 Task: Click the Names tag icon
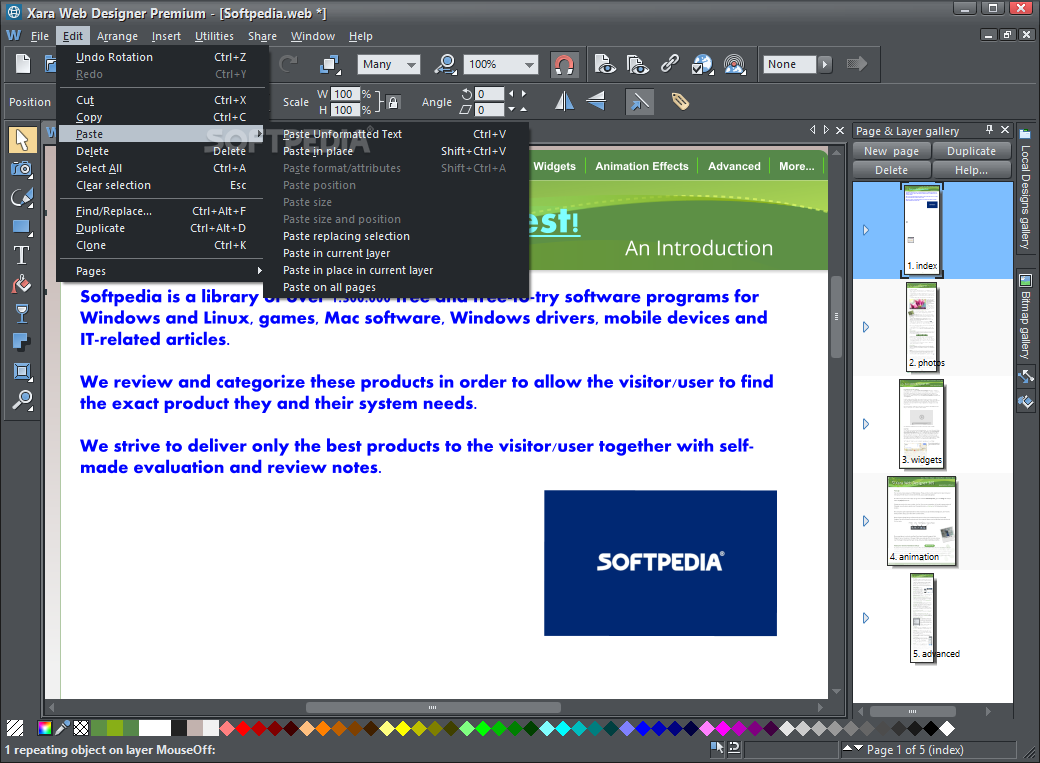pos(680,102)
